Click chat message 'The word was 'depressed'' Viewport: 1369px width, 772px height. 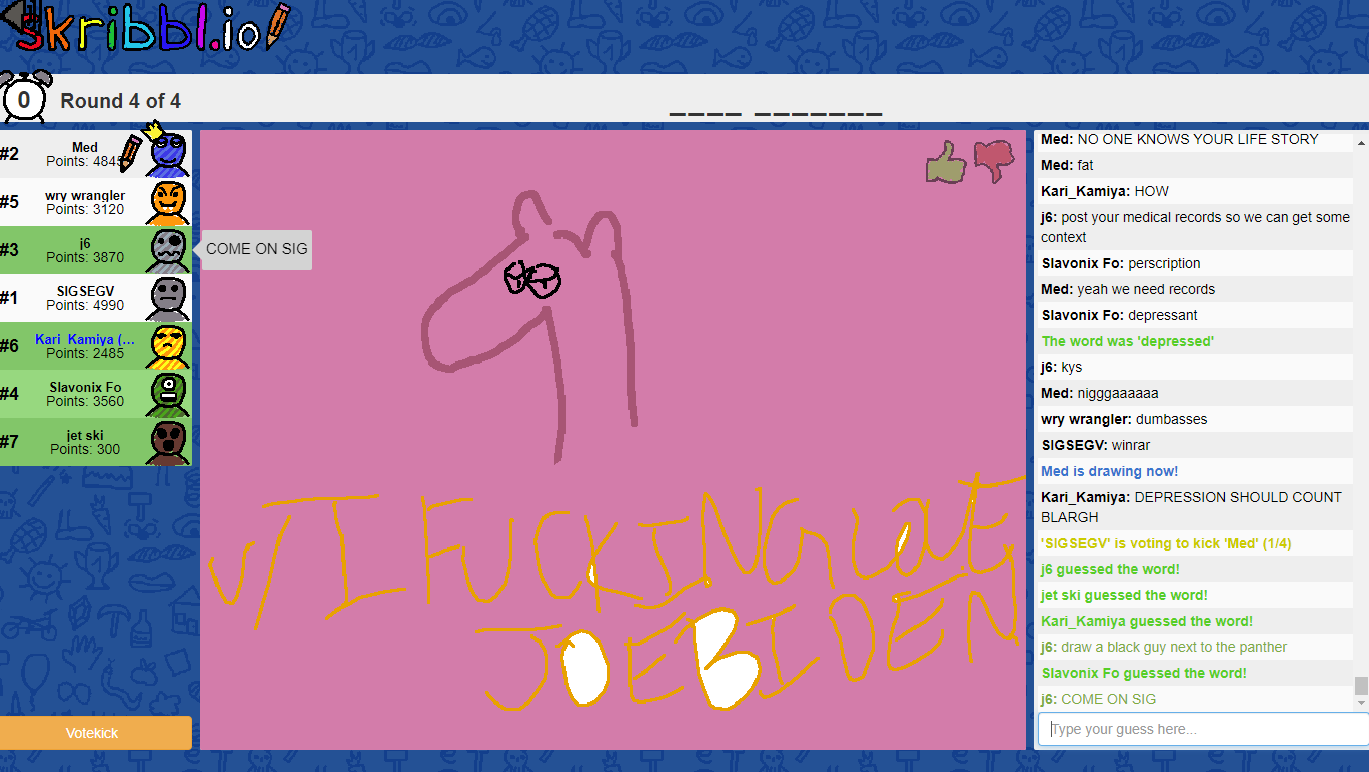[1128, 341]
